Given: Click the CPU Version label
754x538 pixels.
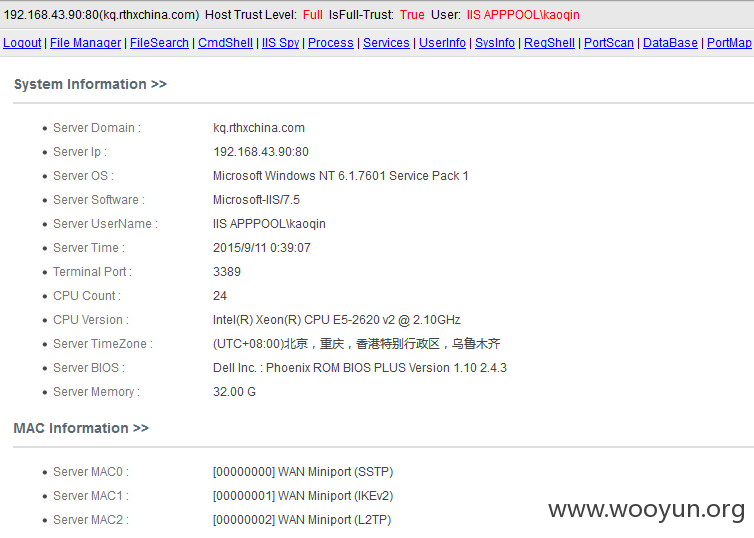Looking at the screenshot, I should [x=91, y=320].
